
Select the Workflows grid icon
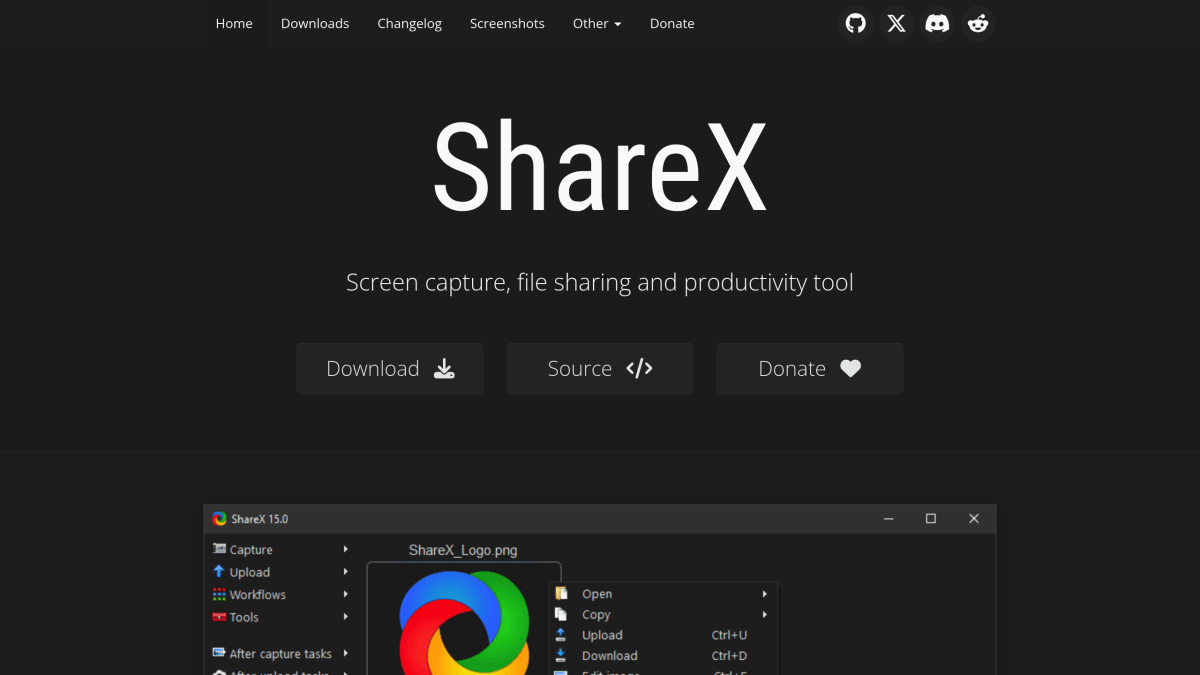tap(218, 594)
